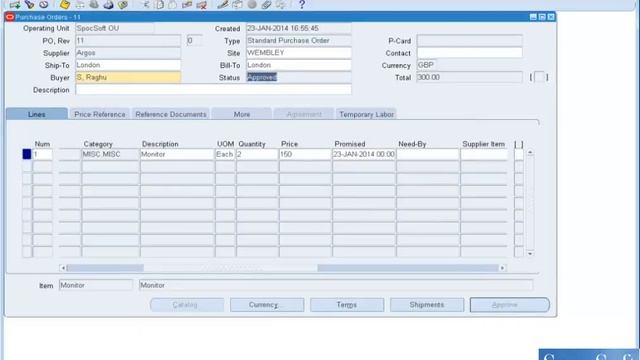
Task: Click the Delete record toolbar icon with red X
Action: click(201, 4)
